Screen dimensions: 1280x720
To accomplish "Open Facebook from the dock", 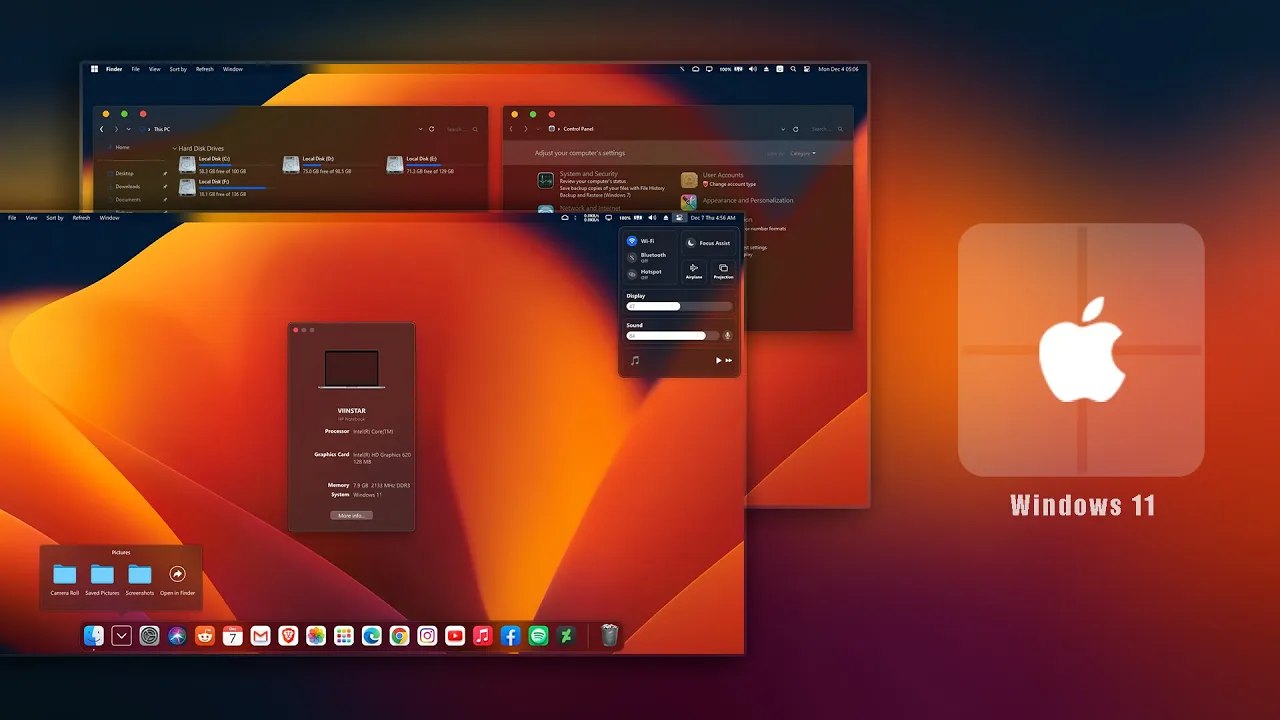I will [x=510, y=636].
